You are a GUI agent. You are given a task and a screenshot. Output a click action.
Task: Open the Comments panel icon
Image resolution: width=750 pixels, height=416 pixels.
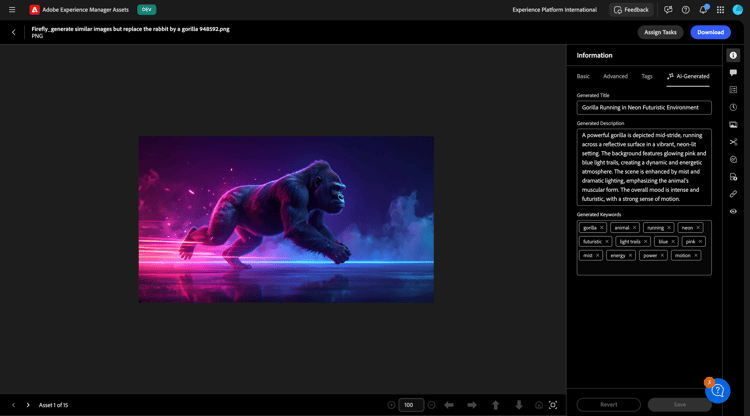tap(733, 73)
